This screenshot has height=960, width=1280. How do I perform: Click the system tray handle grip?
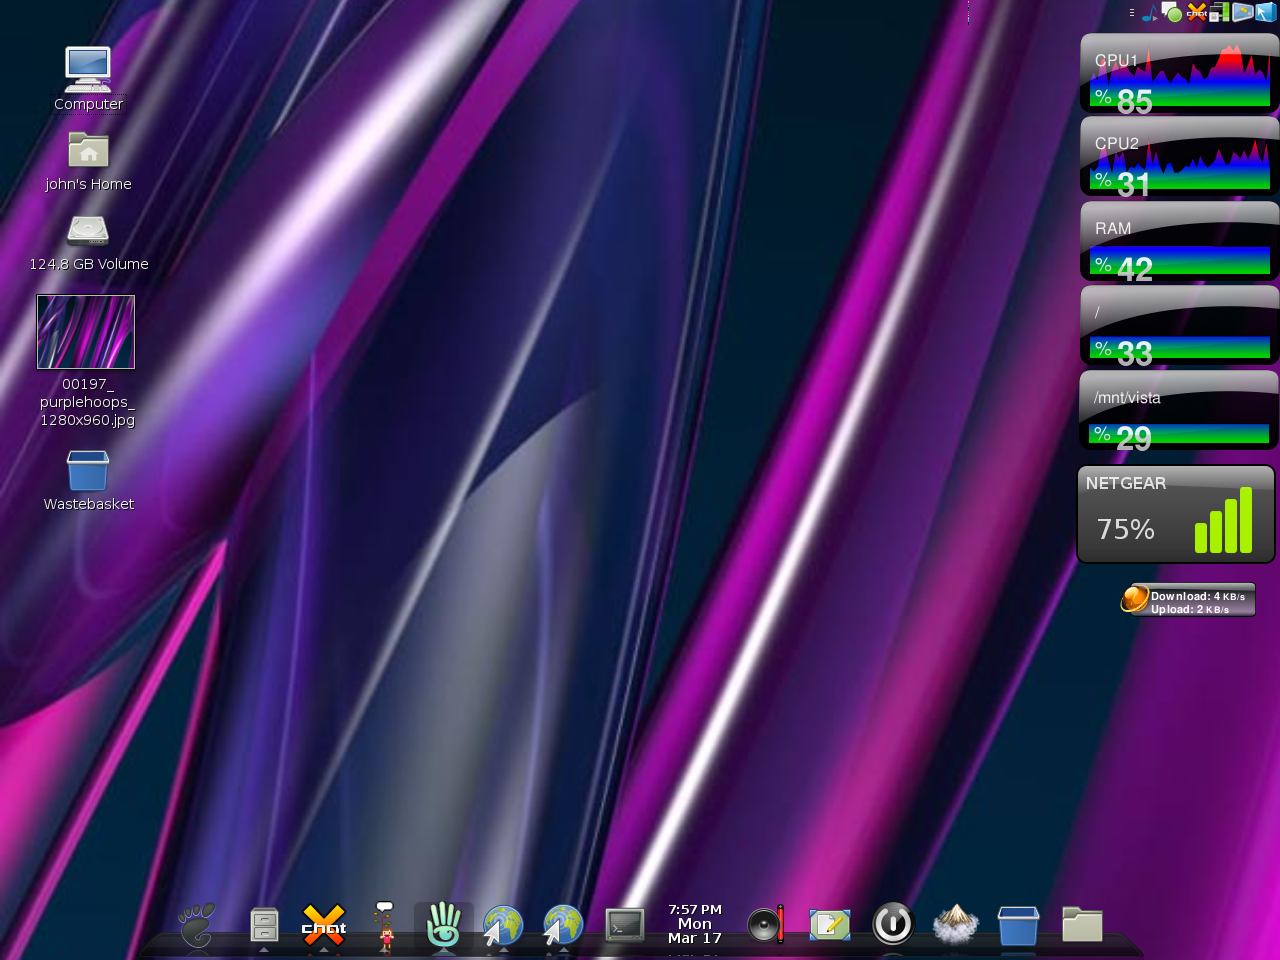[1132, 13]
